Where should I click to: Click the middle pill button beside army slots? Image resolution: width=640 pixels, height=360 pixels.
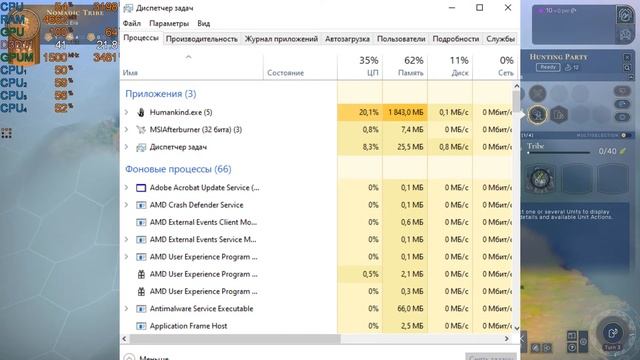click(x=622, y=104)
